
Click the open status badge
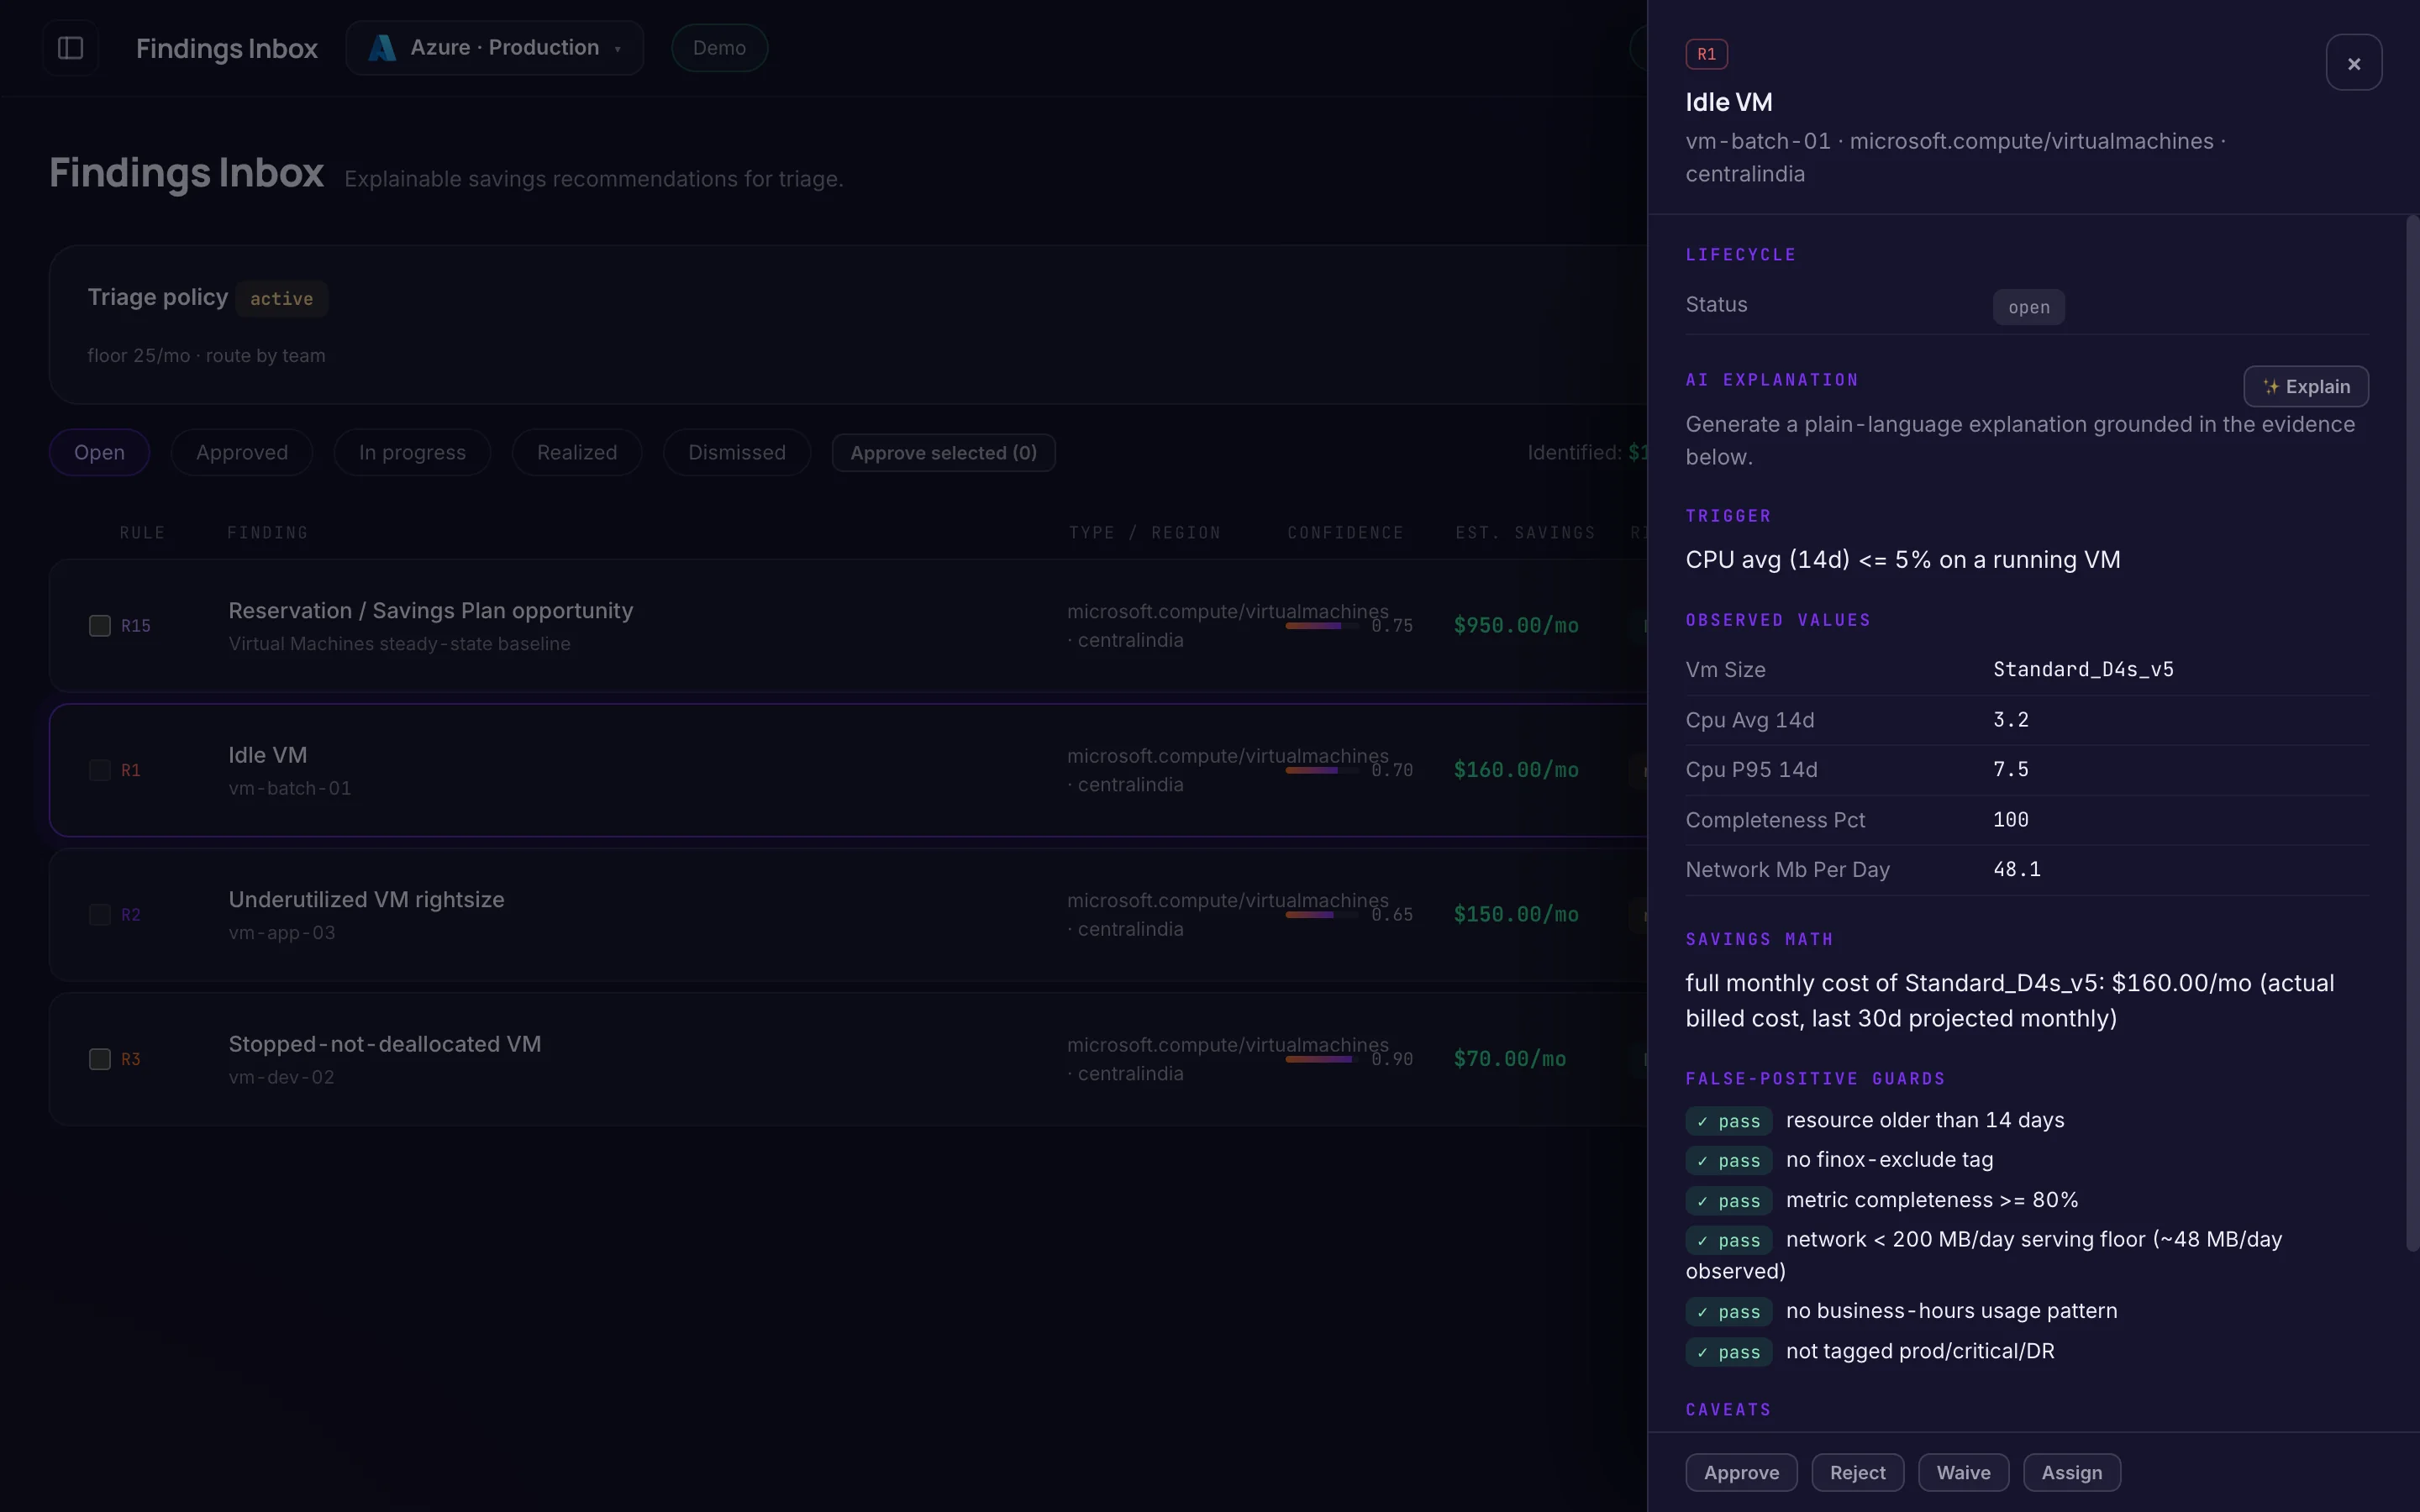2028,308
